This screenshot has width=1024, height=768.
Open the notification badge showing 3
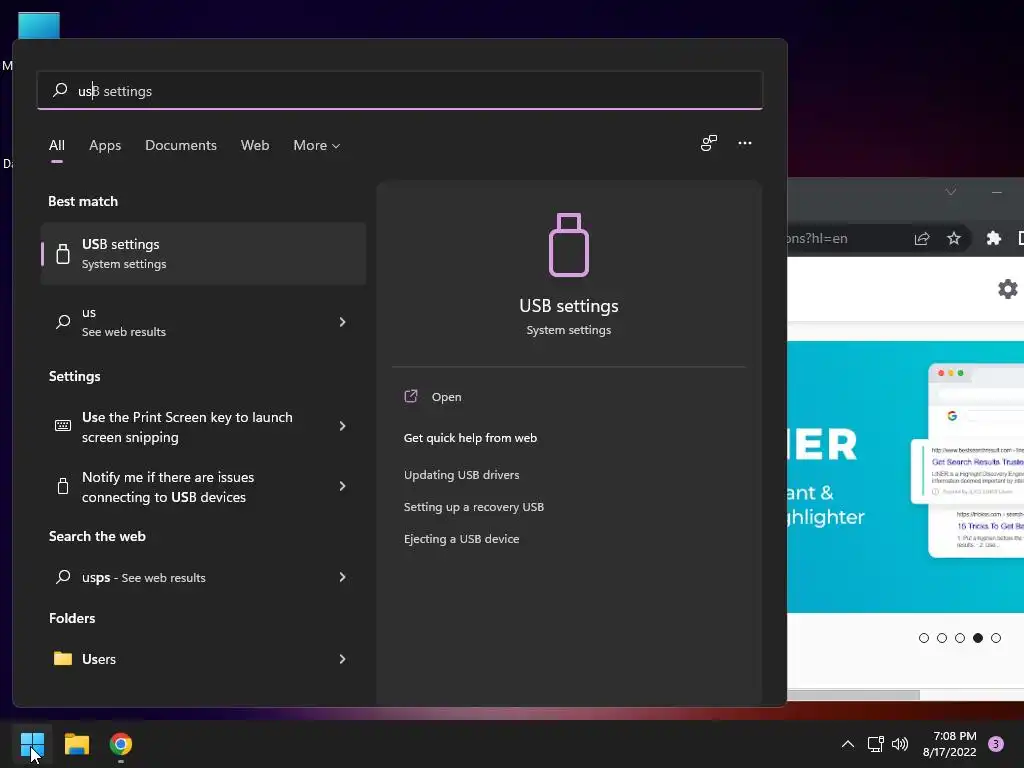pyautogui.click(x=996, y=744)
